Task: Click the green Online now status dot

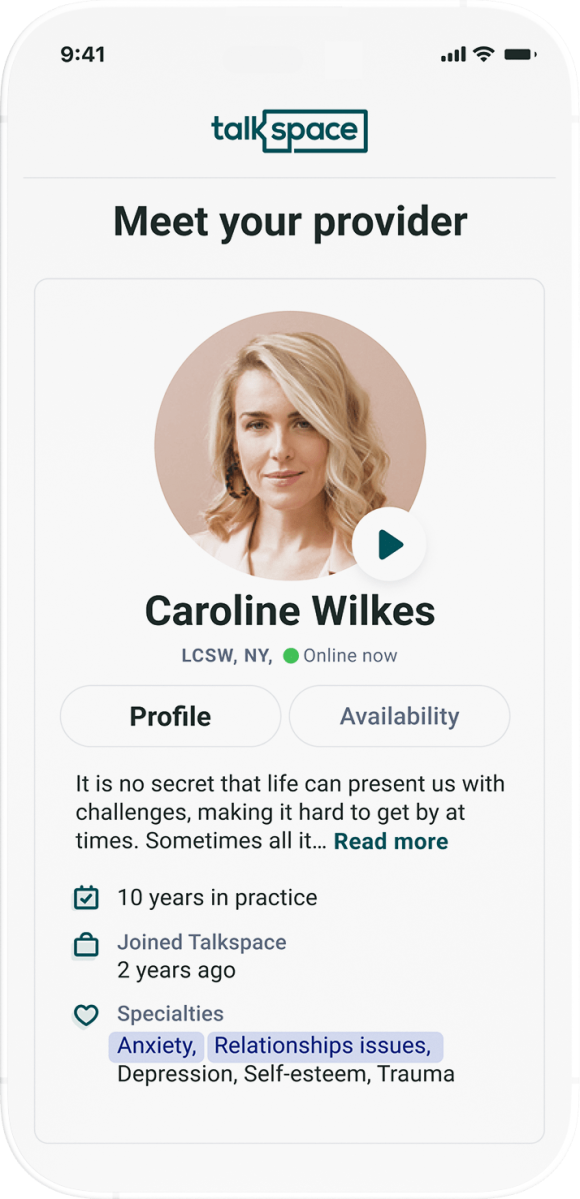Action: [x=291, y=655]
